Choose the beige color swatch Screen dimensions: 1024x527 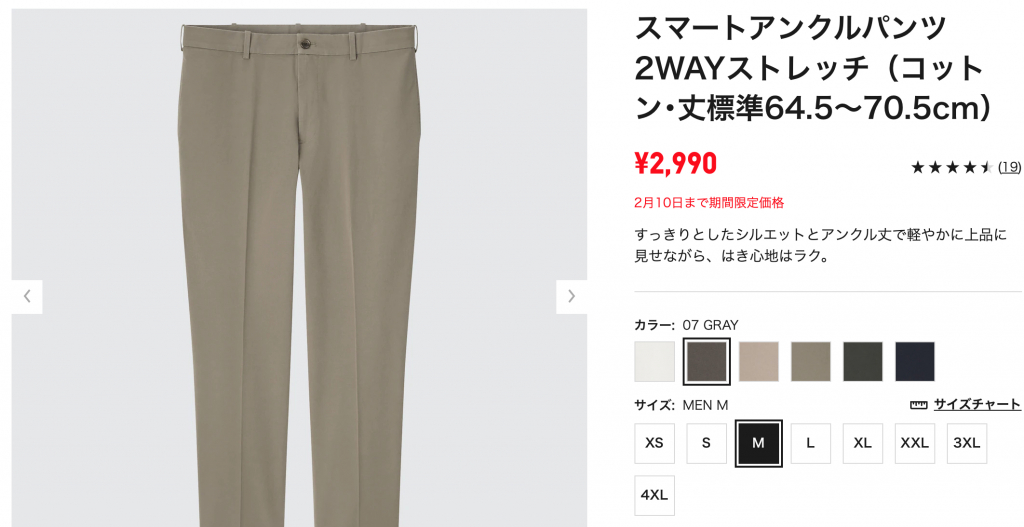click(758, 361)
